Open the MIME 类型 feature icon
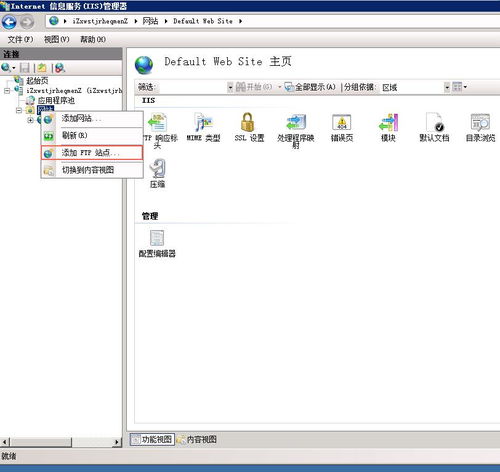Screen dimensions: 500x472 tap(203, 127)
